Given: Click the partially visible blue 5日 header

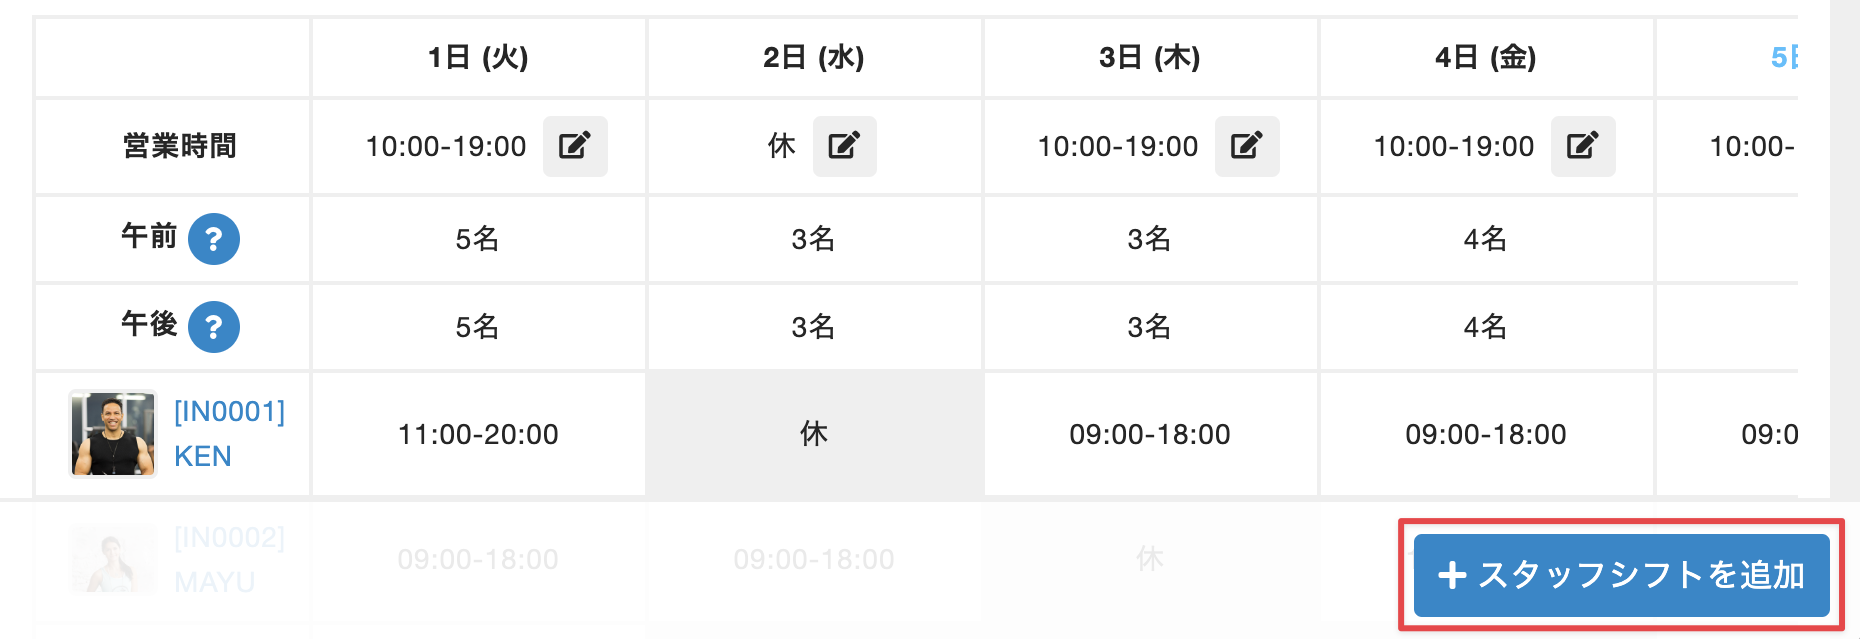Looking at the screenshot, I should pos(1784,58).
